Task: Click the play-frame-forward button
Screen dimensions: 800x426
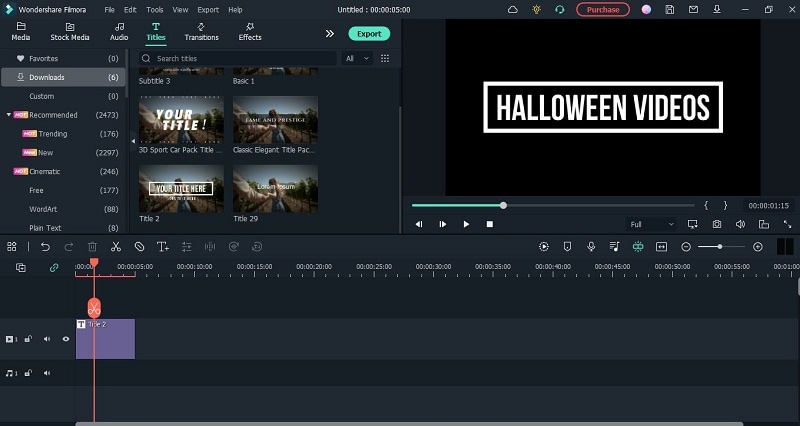Action: 442,224
